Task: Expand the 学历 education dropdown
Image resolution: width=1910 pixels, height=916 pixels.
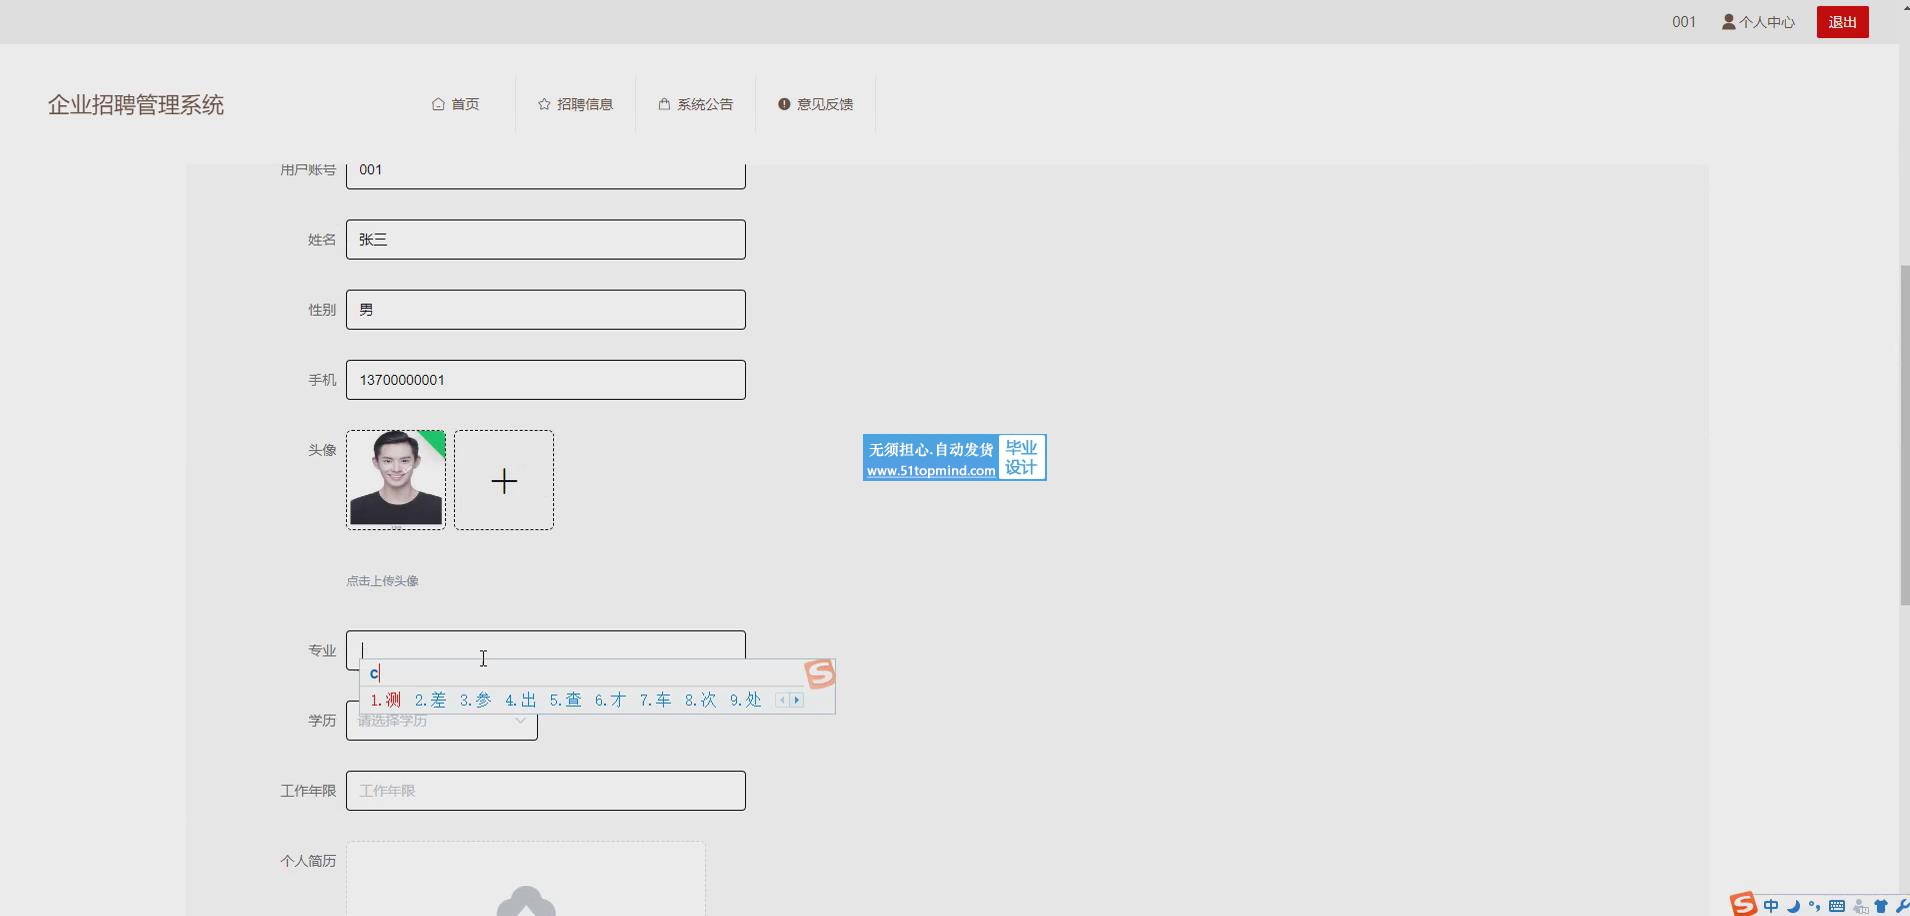Action: point(442,720)
